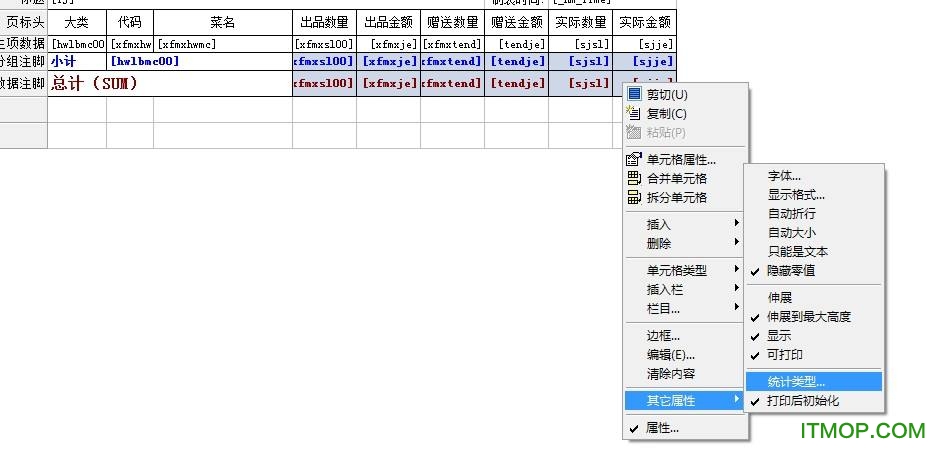Image resolution: width=931 pixels, height=456 pixels.
Task: Click the 分组注脚 row label
Action: 24,61
